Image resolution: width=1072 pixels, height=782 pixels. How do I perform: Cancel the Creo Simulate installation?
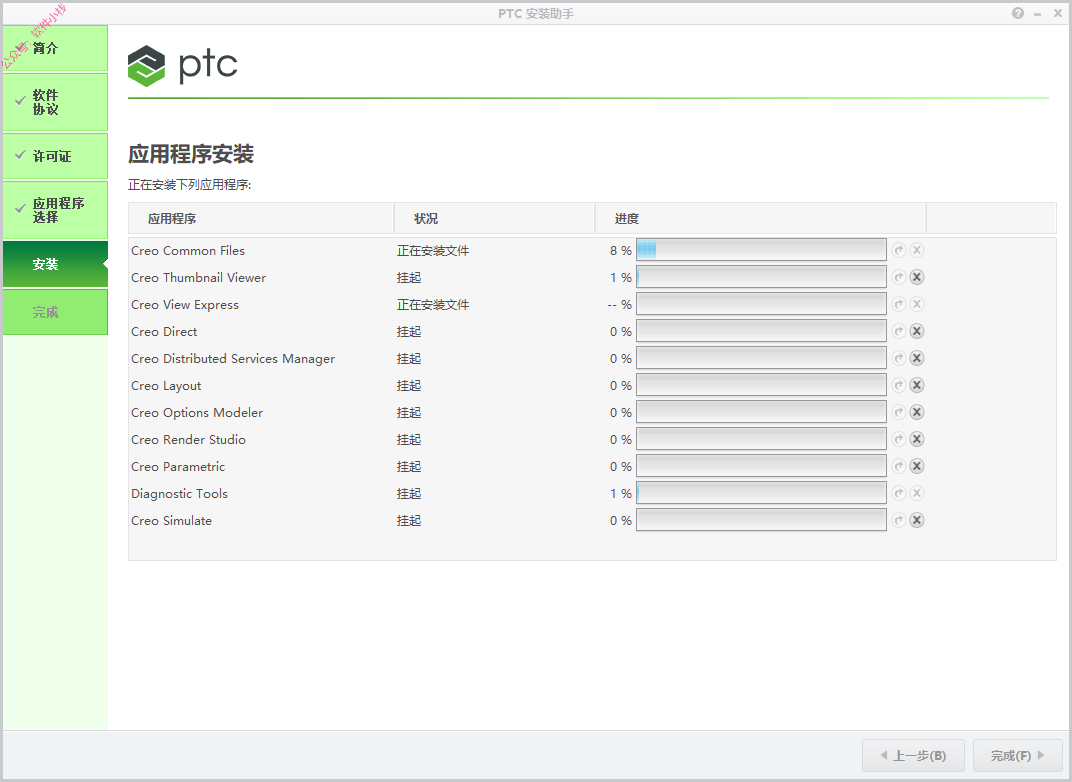pyautogui.click(x=917, y=520)
